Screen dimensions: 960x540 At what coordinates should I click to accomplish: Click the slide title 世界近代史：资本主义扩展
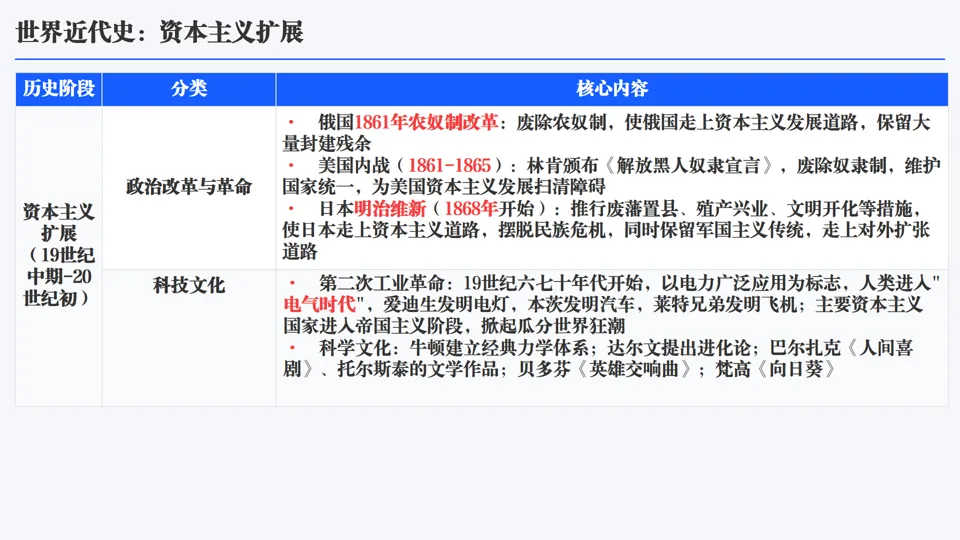(159, 32)
